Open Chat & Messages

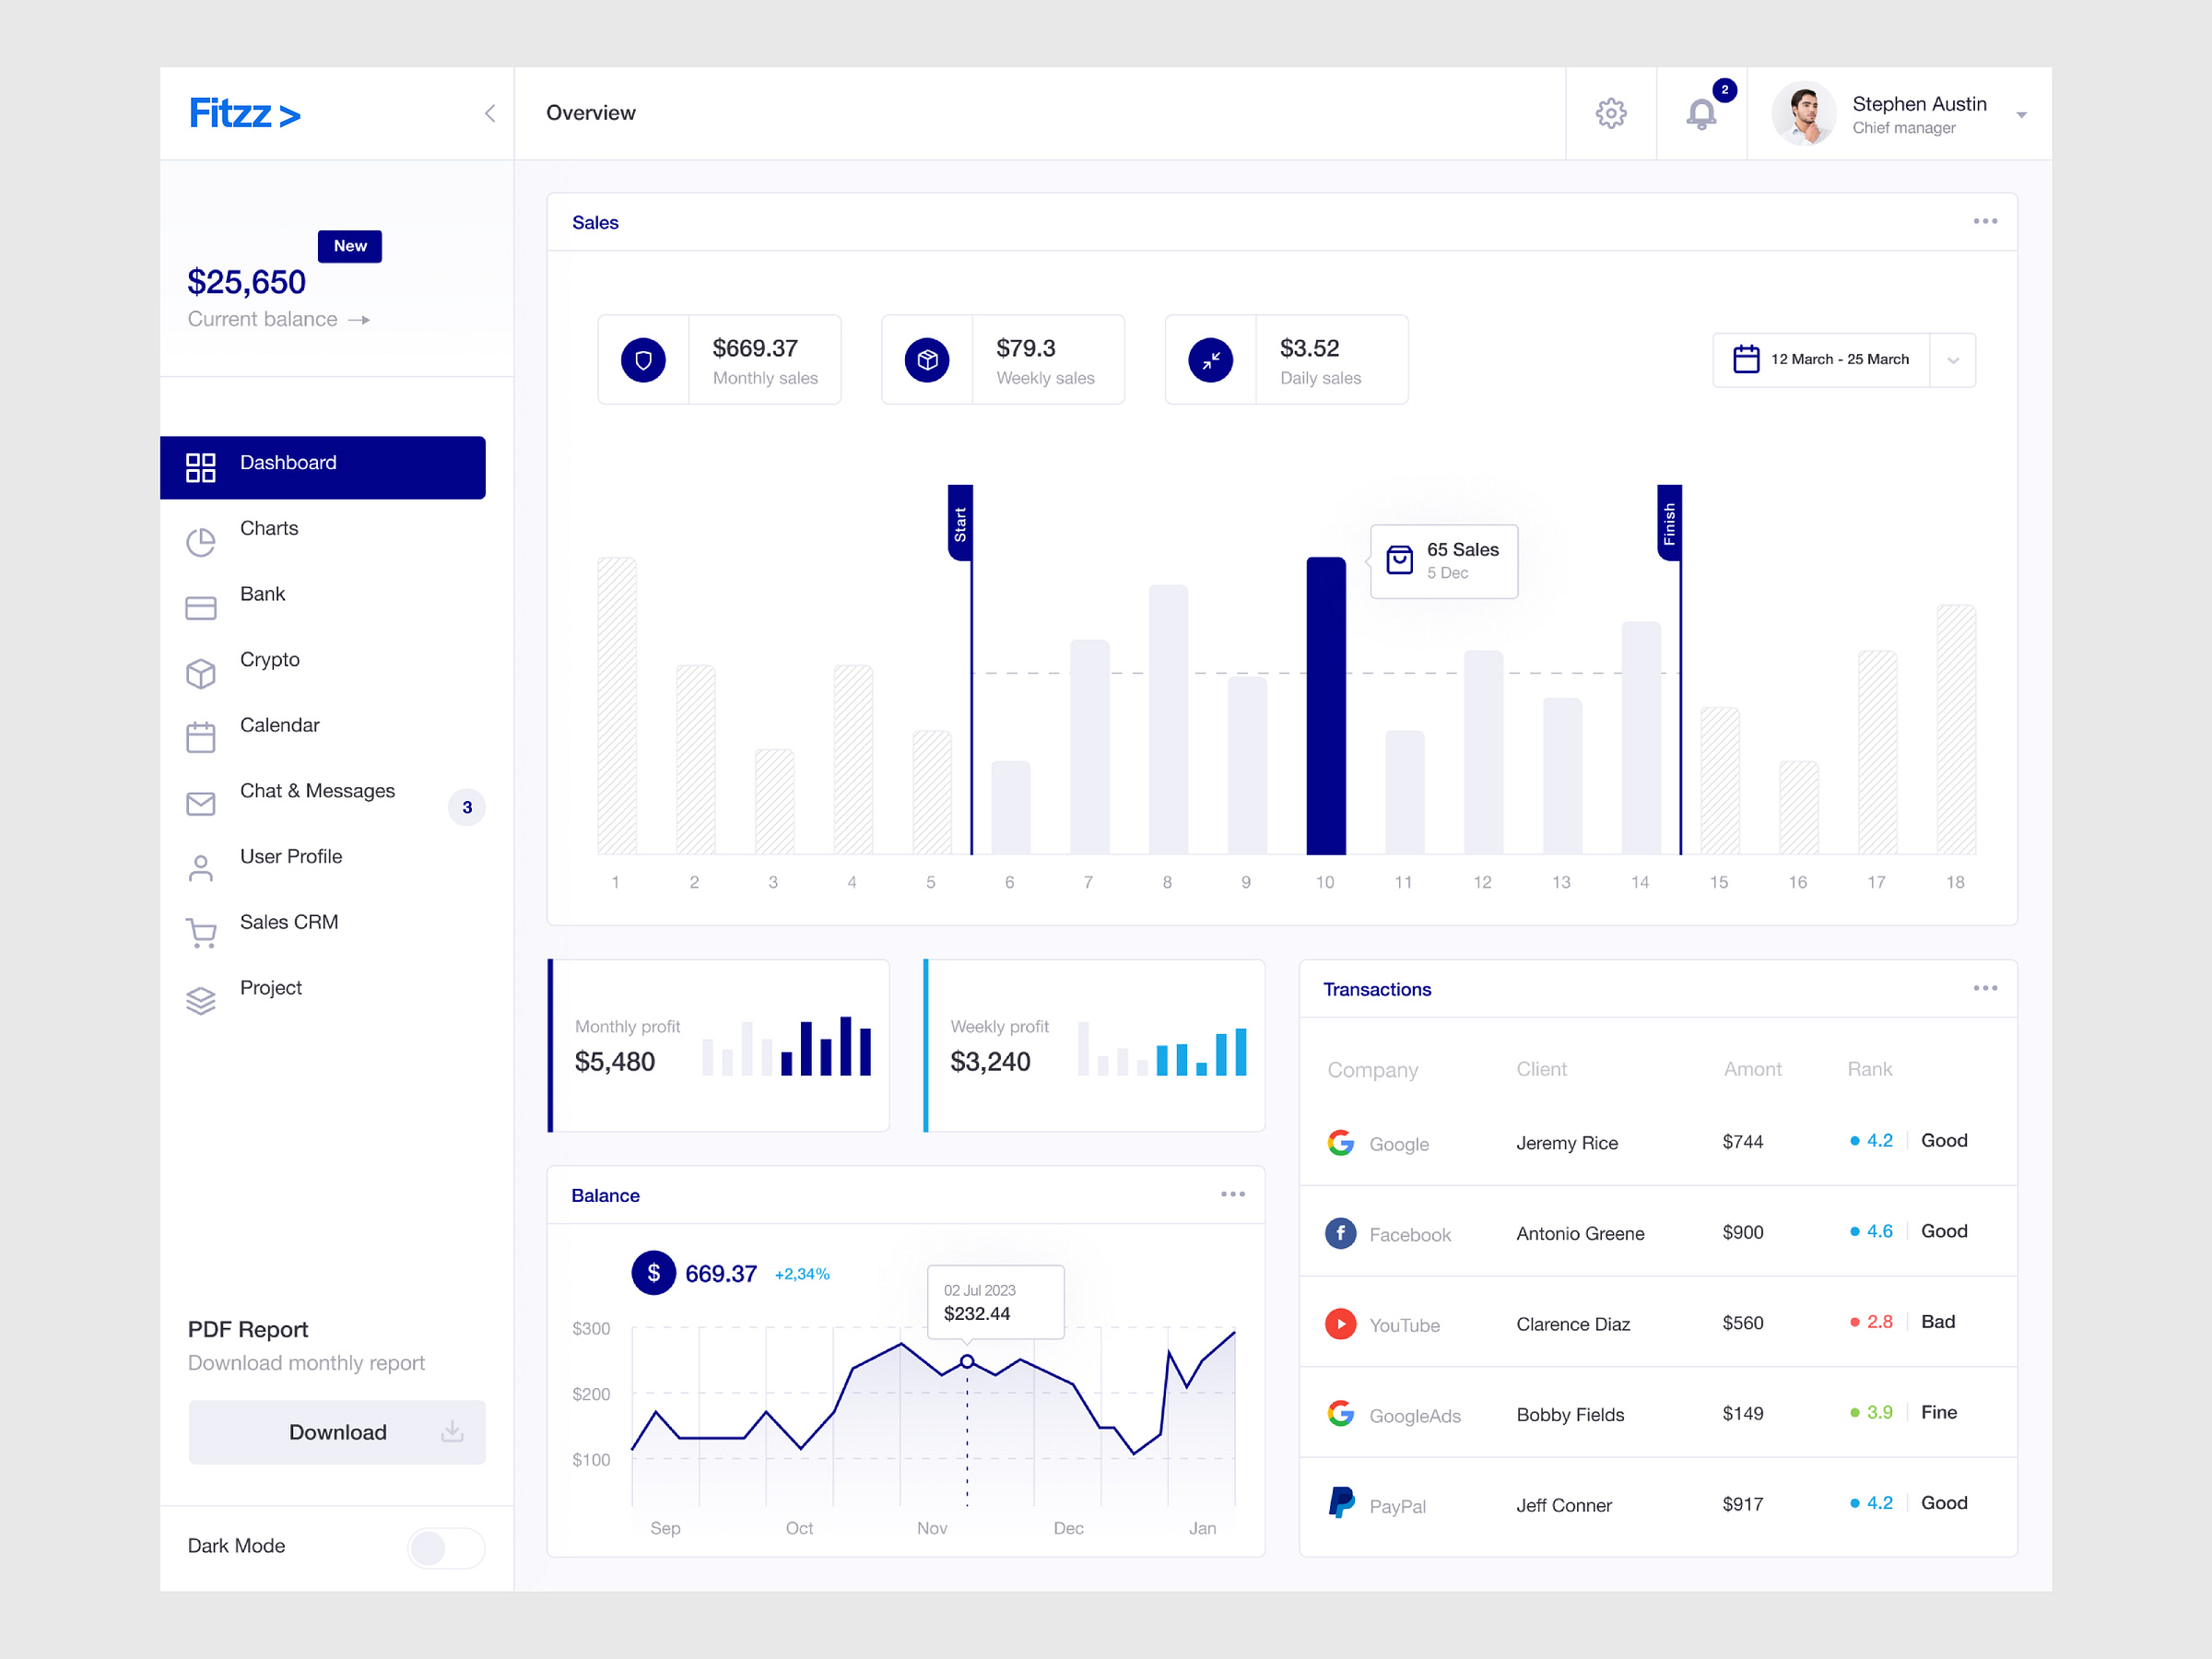point(317,791)
